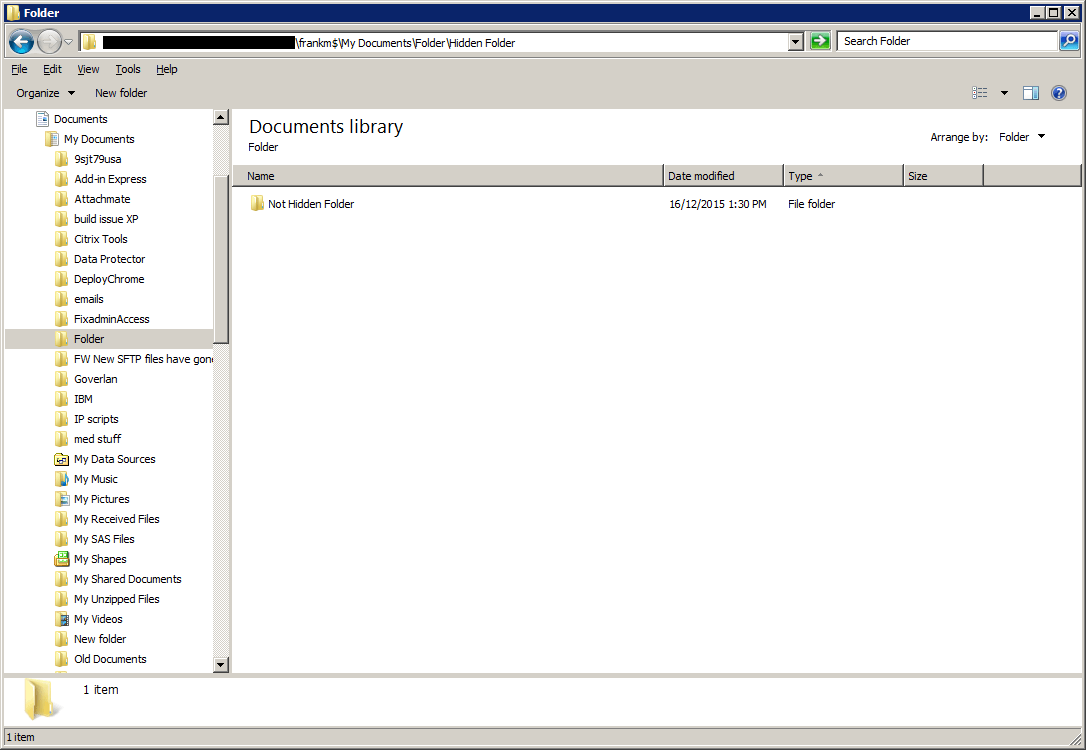Click the change view icon
The height and width of the screenshot is (750, 1086).
pos(980,93)
